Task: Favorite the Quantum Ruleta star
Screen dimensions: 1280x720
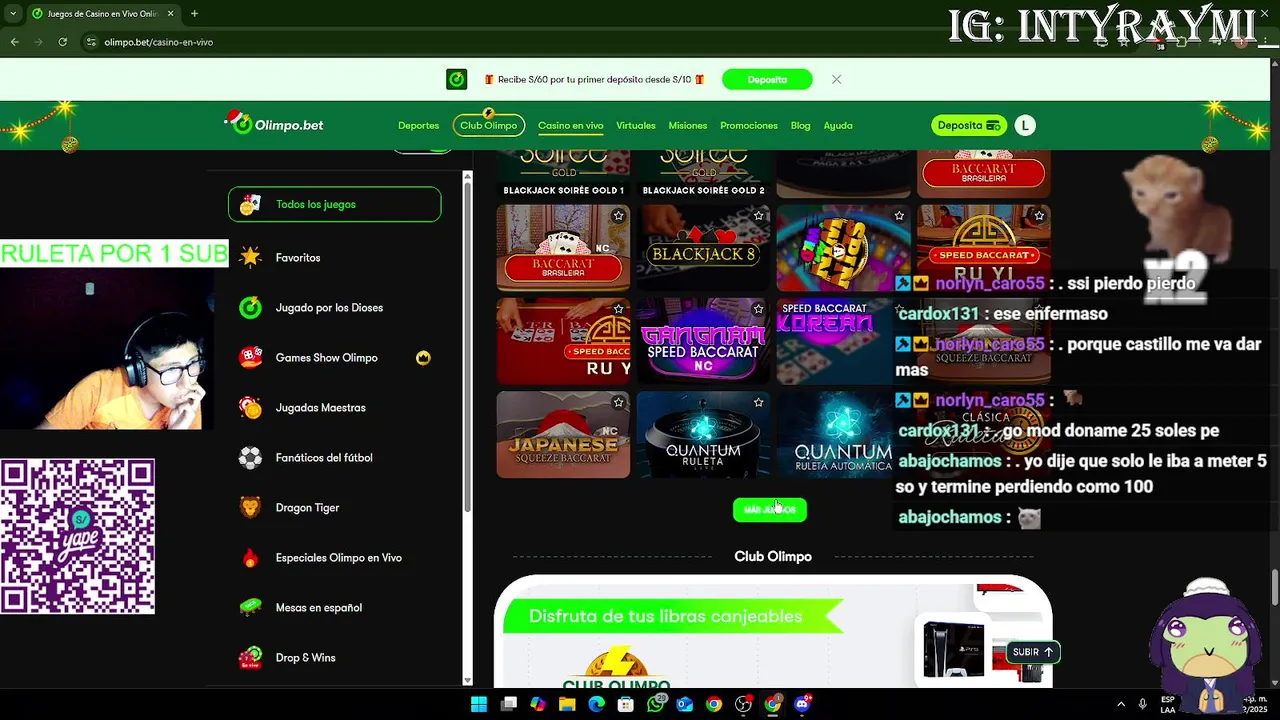Action: pyautogui.click(x=758, y=402)
